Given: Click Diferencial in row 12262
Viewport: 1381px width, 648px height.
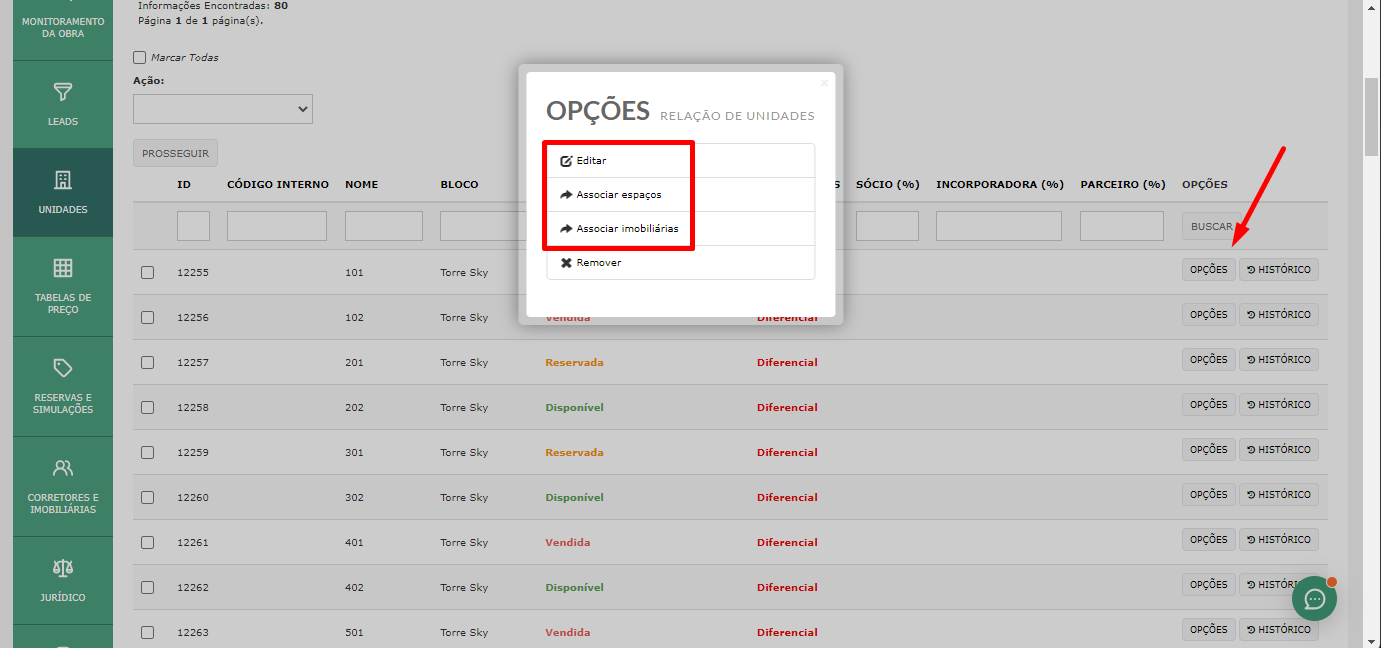Looking at the screenshot, I should (x=787, y=587).
